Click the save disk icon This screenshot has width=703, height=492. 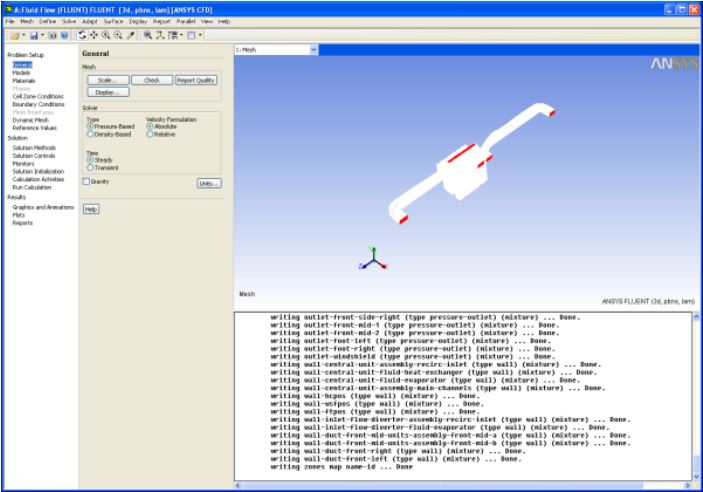33,35
